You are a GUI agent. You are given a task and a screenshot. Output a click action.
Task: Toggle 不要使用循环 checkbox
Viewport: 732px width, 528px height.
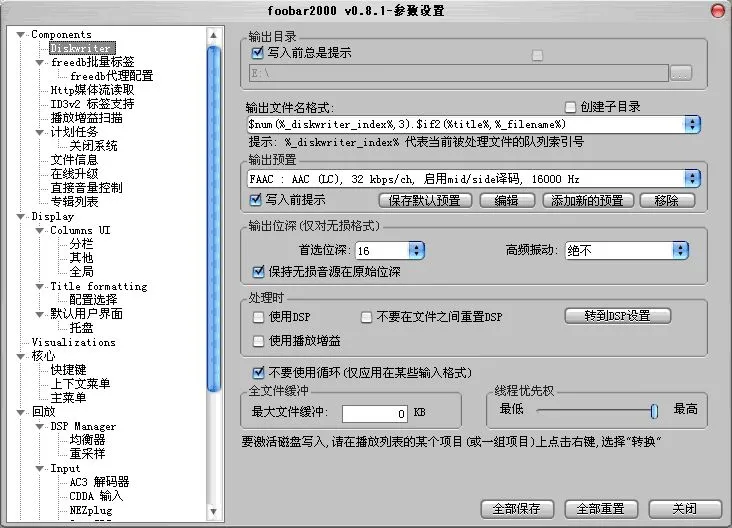click(x=258, y=373)
